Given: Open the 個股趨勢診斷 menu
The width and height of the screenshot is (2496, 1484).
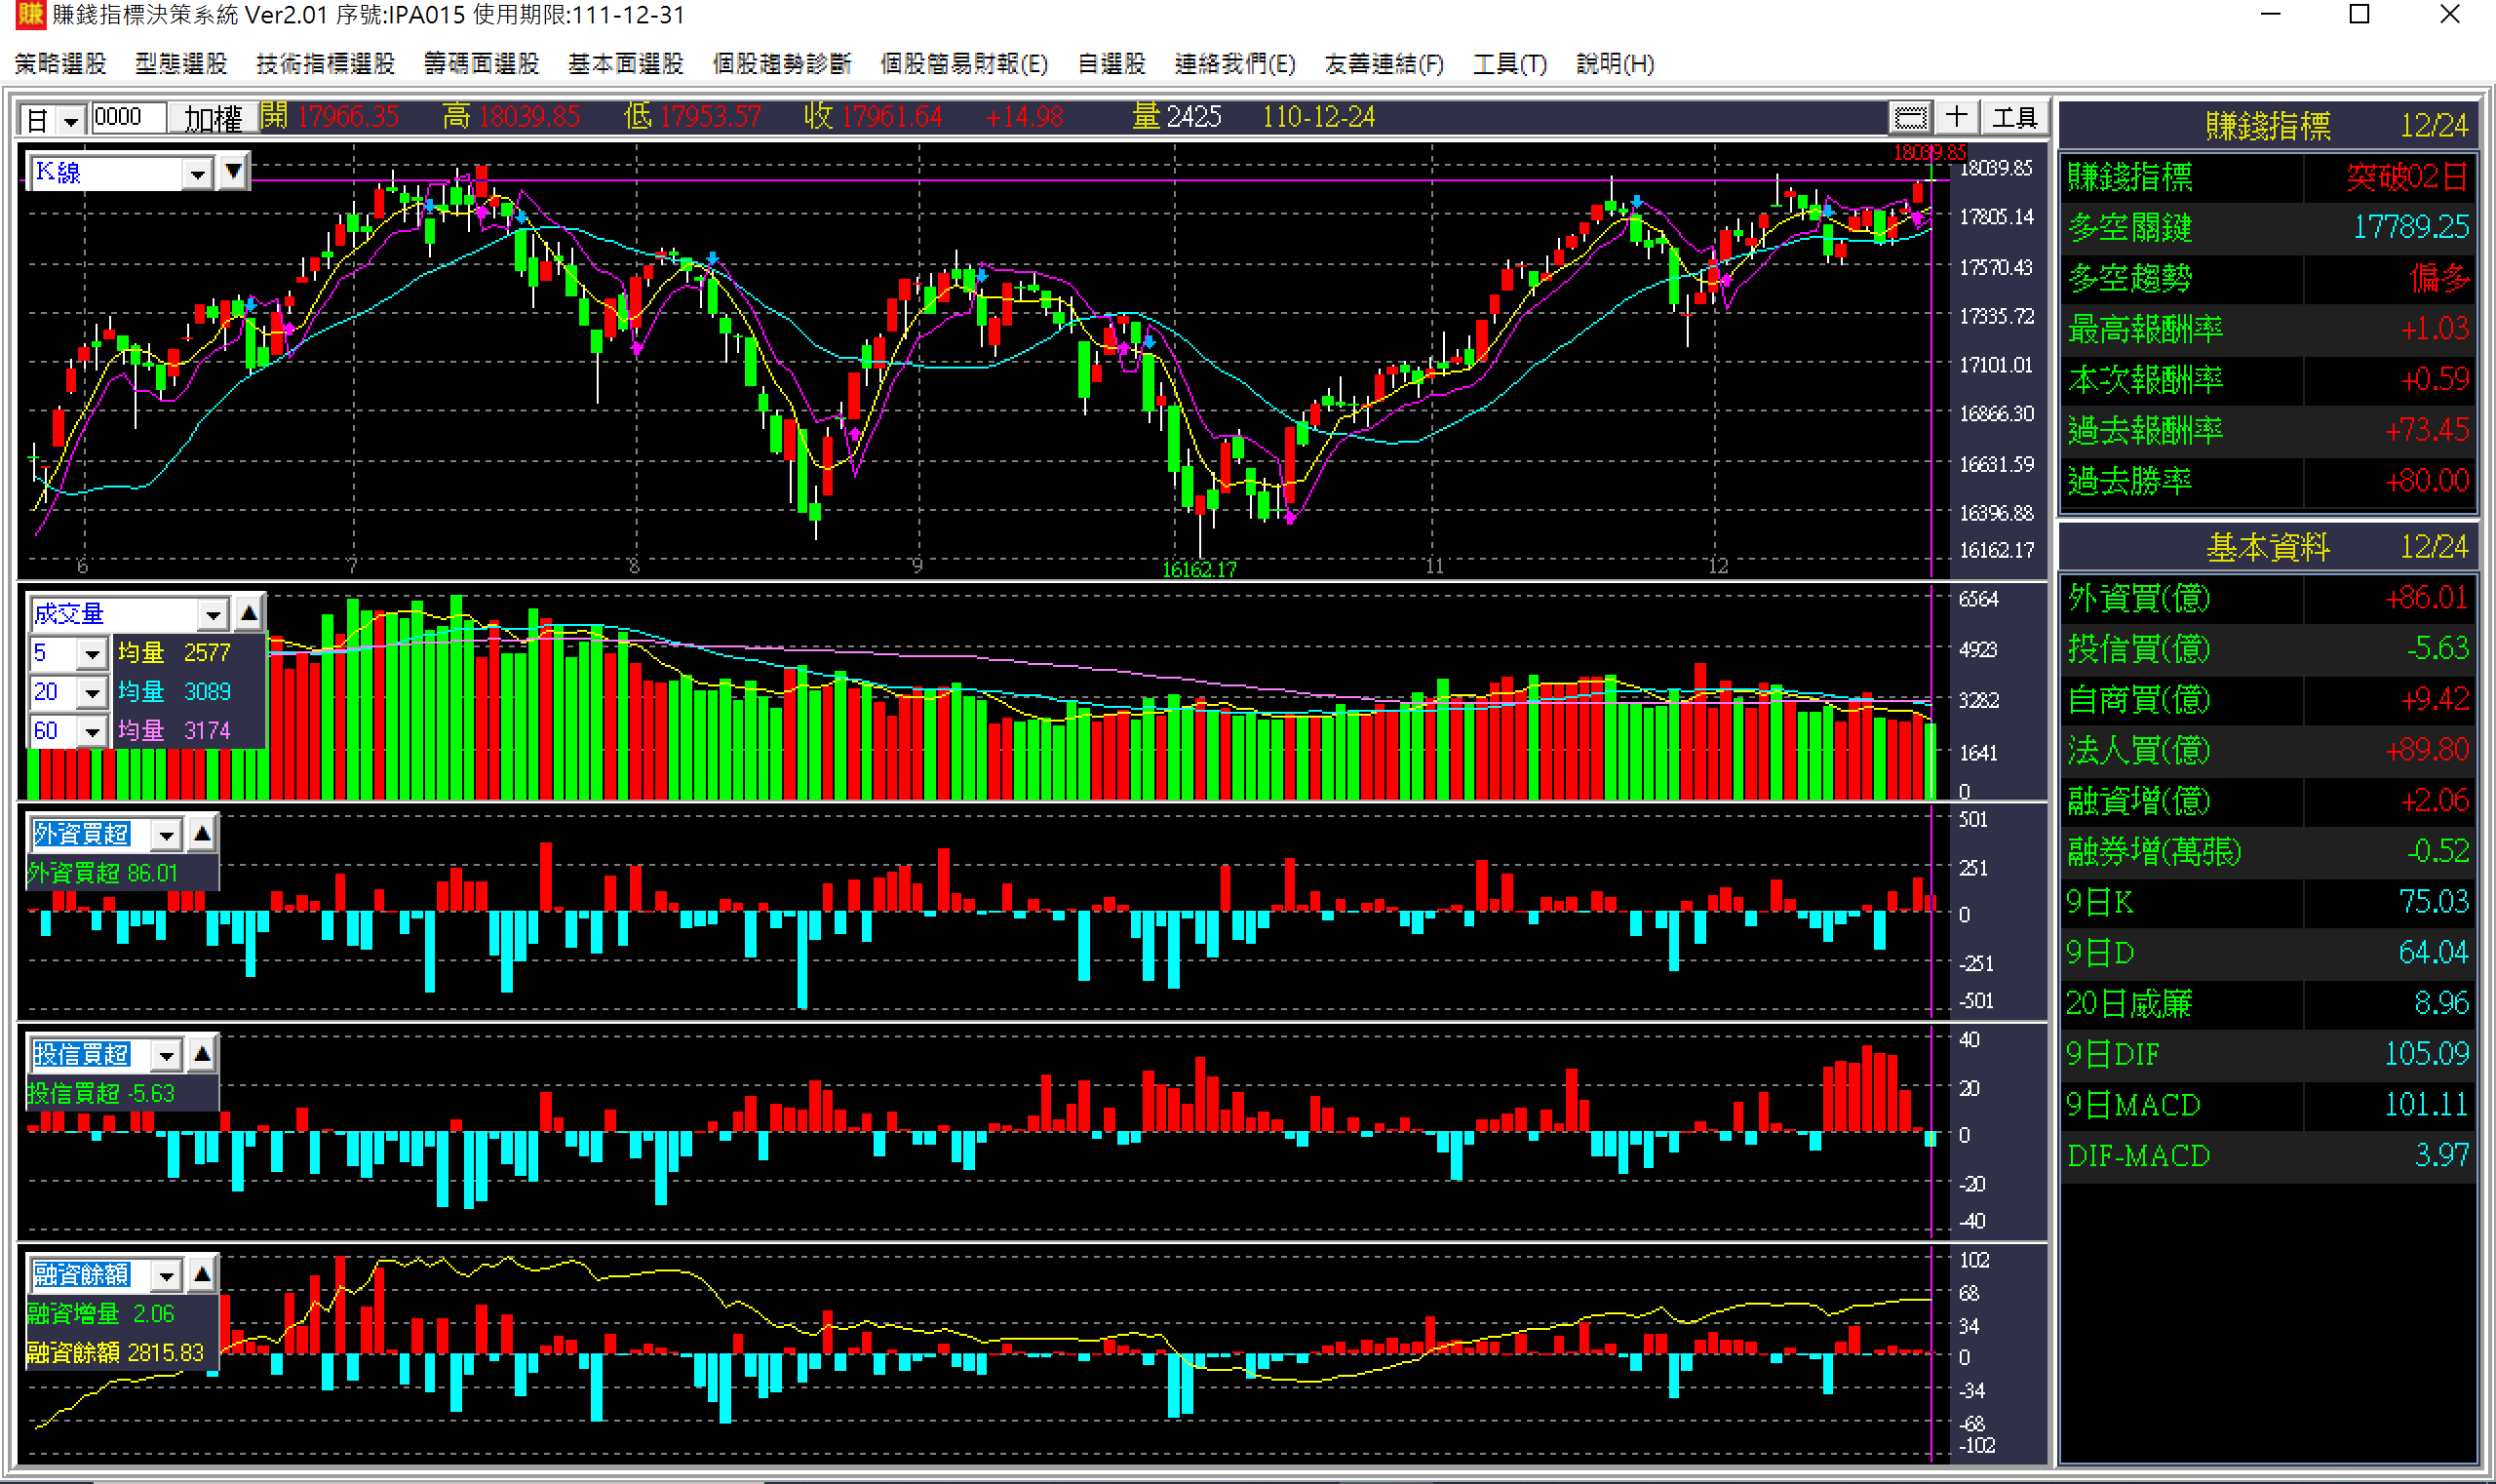Looking at the screenshot, I should (x=781, y=64).
